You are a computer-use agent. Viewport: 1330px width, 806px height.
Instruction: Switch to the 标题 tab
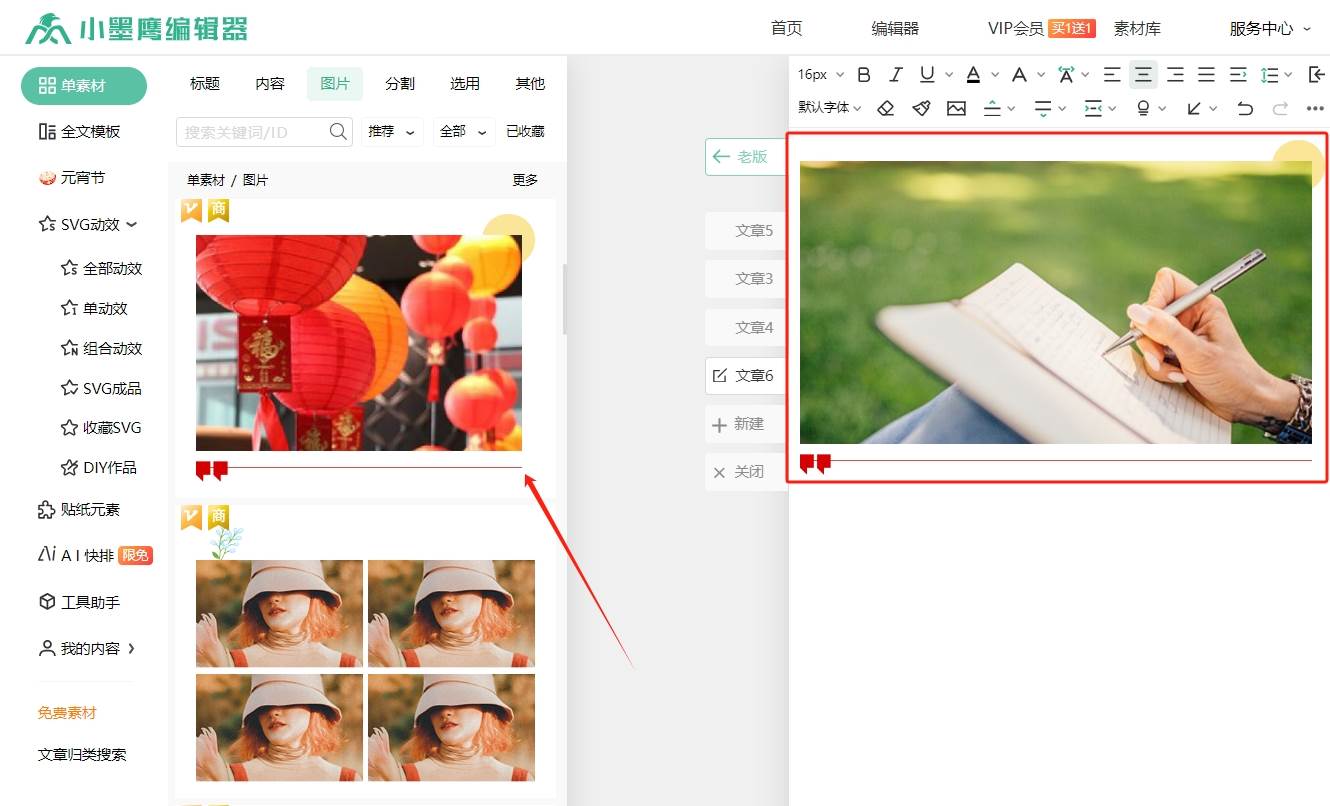205,84
